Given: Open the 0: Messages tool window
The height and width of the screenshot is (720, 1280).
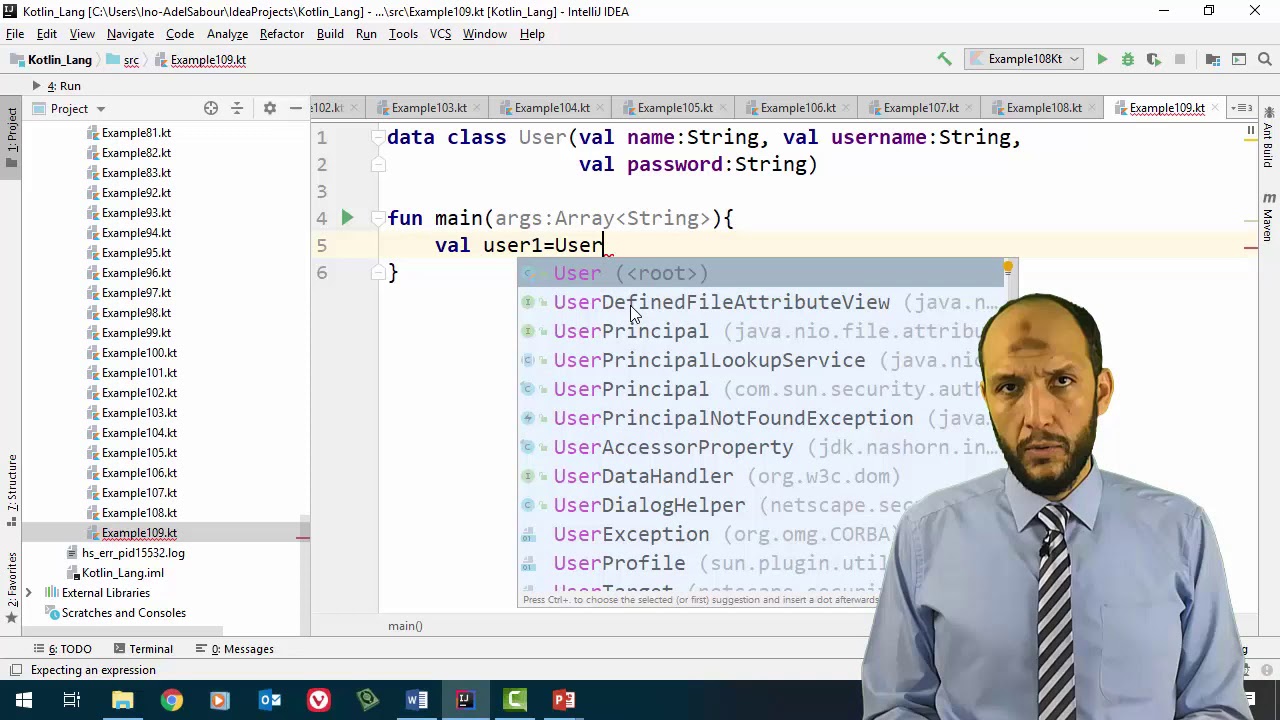Looking at the screenshot, I should click(x=233, y=649).
